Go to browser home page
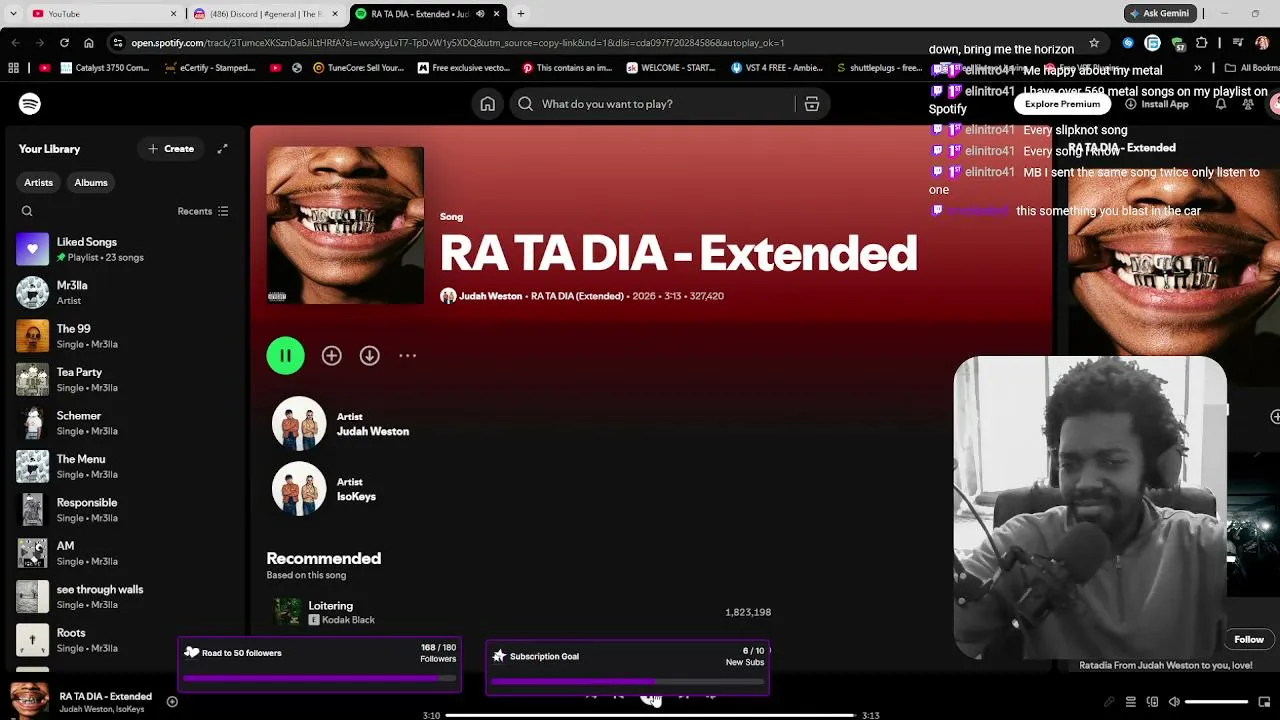This screenshot has height=720, width=1280. (x=89, y=43)
